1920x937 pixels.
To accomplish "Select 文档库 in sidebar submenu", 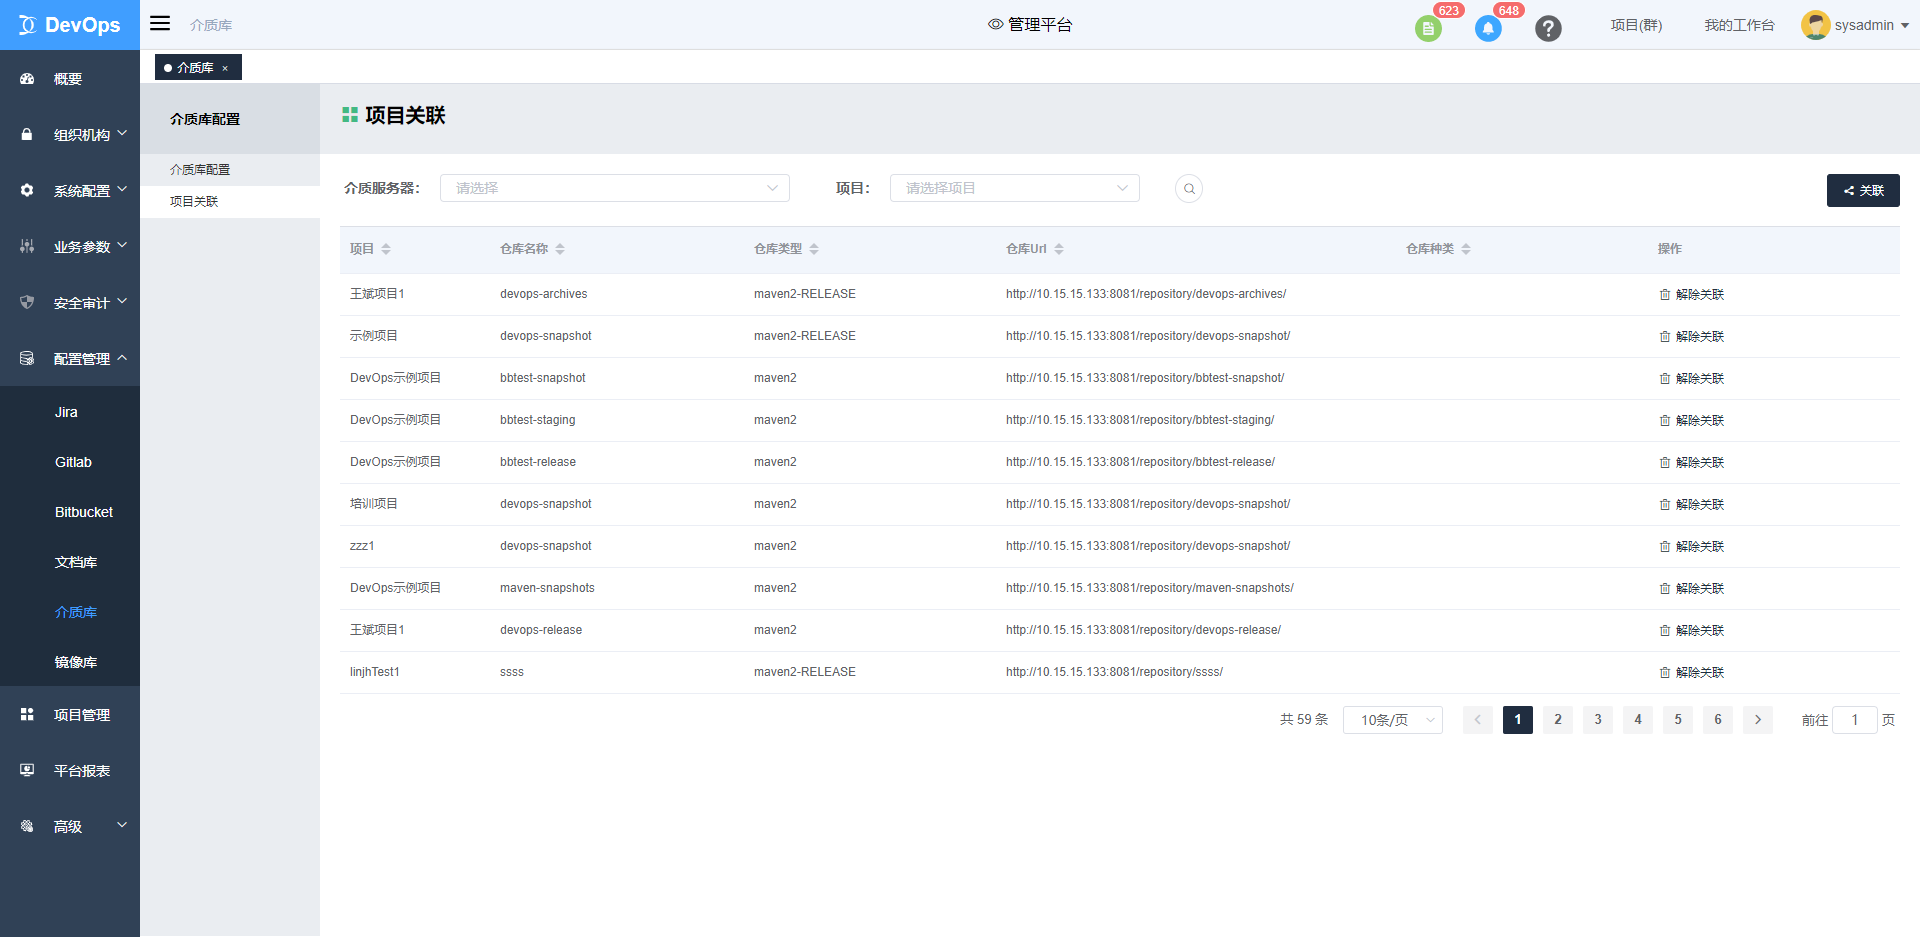I will 70,562.
